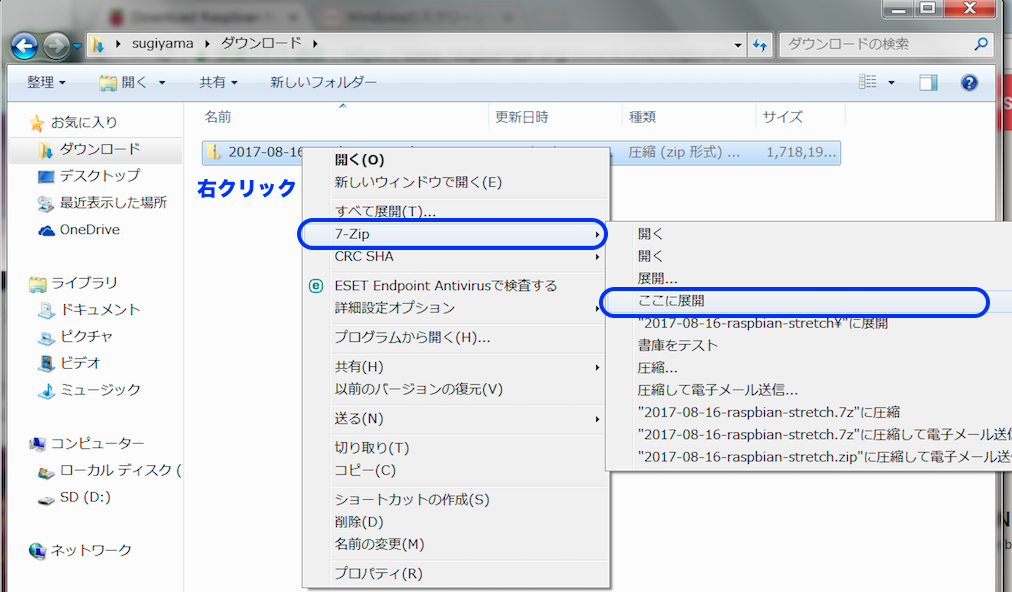The image size is (1012, 592).
Task: Toggle the preview pane icon
Action: [x=928, y=83]
